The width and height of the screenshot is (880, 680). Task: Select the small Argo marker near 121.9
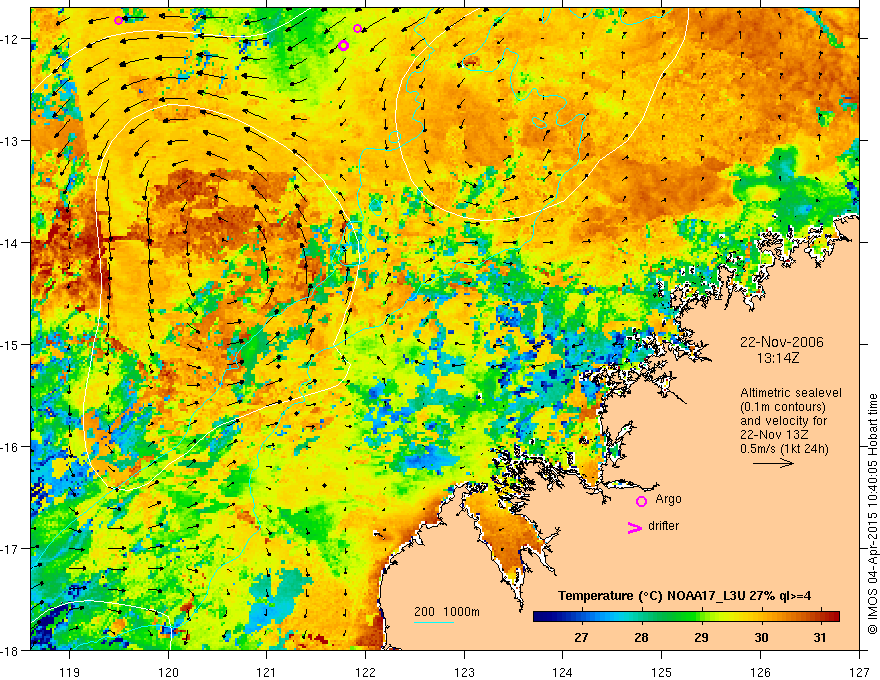(358, 29)
